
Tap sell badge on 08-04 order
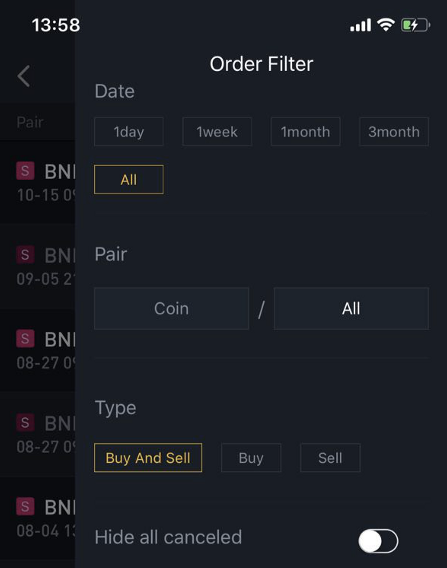click(x=25, y=506)
